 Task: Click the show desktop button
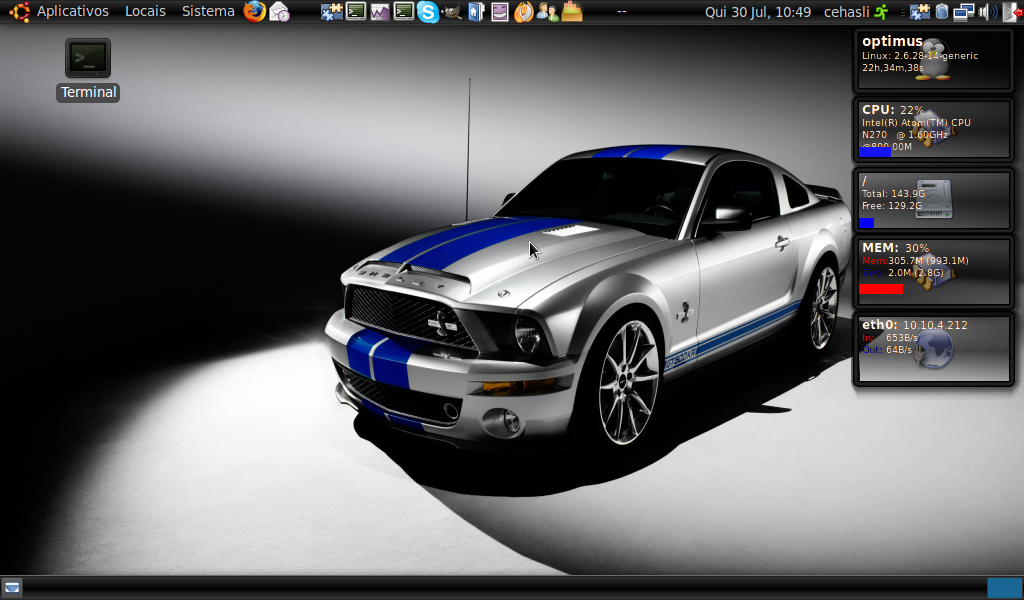(x=12, y=588)
